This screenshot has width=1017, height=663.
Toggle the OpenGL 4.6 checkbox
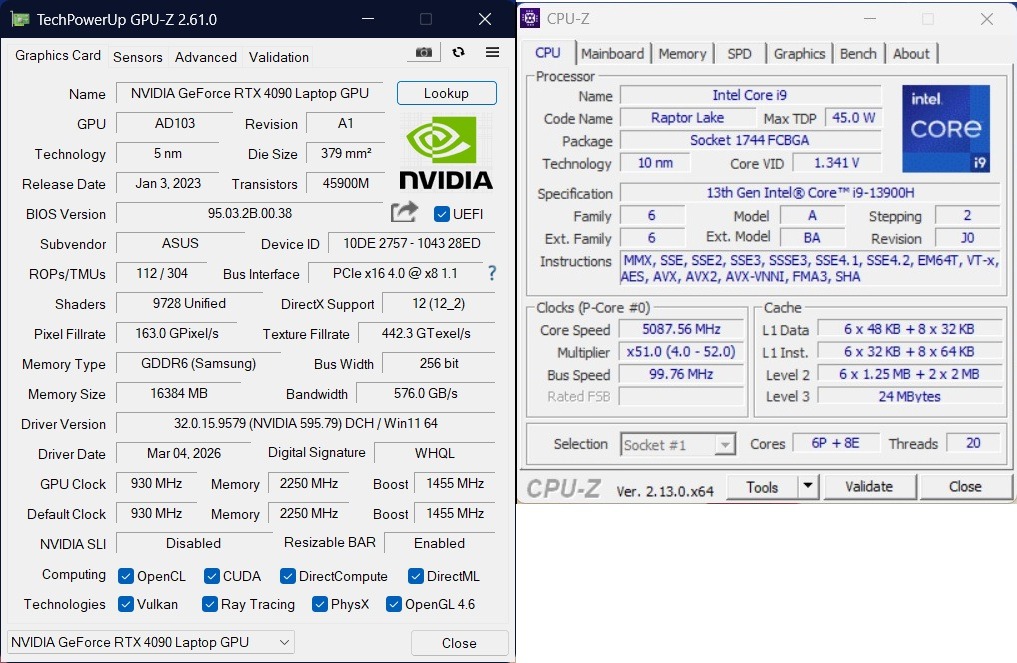(394, 604)
